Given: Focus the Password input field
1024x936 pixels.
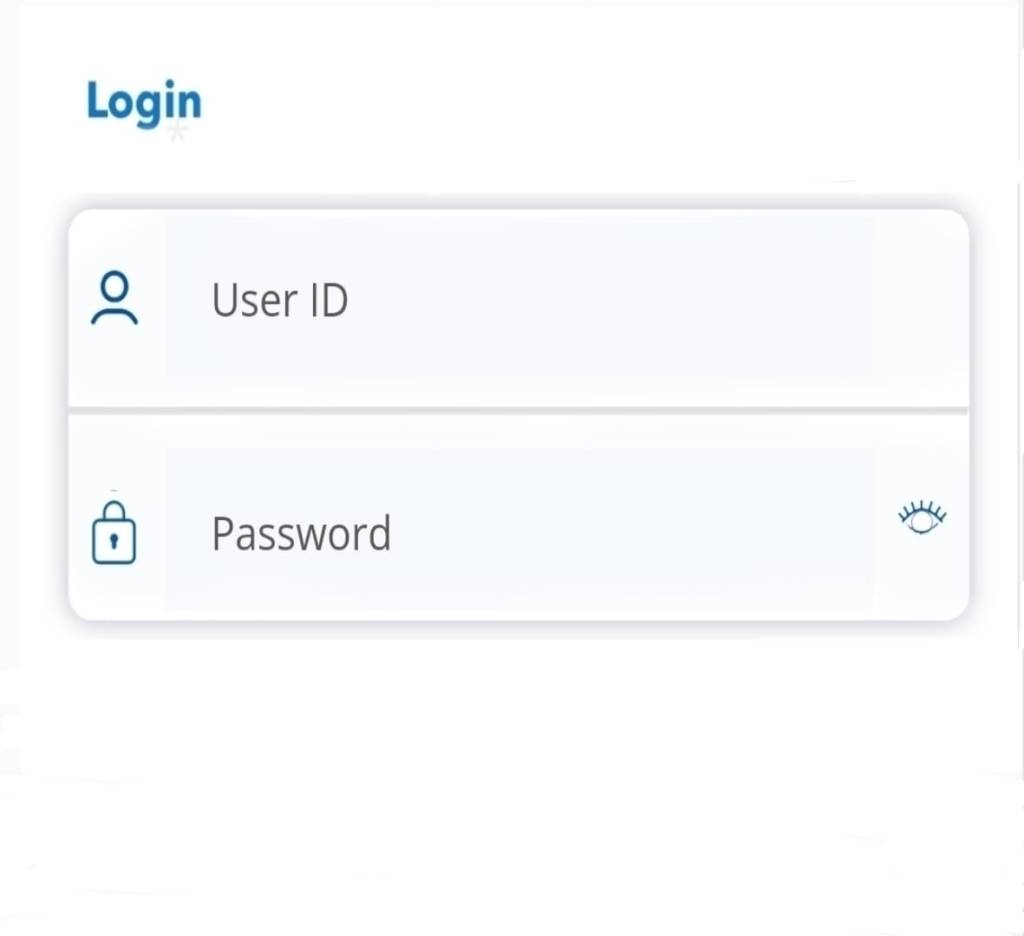Looking at the screenshot, I should coord(520,532).
